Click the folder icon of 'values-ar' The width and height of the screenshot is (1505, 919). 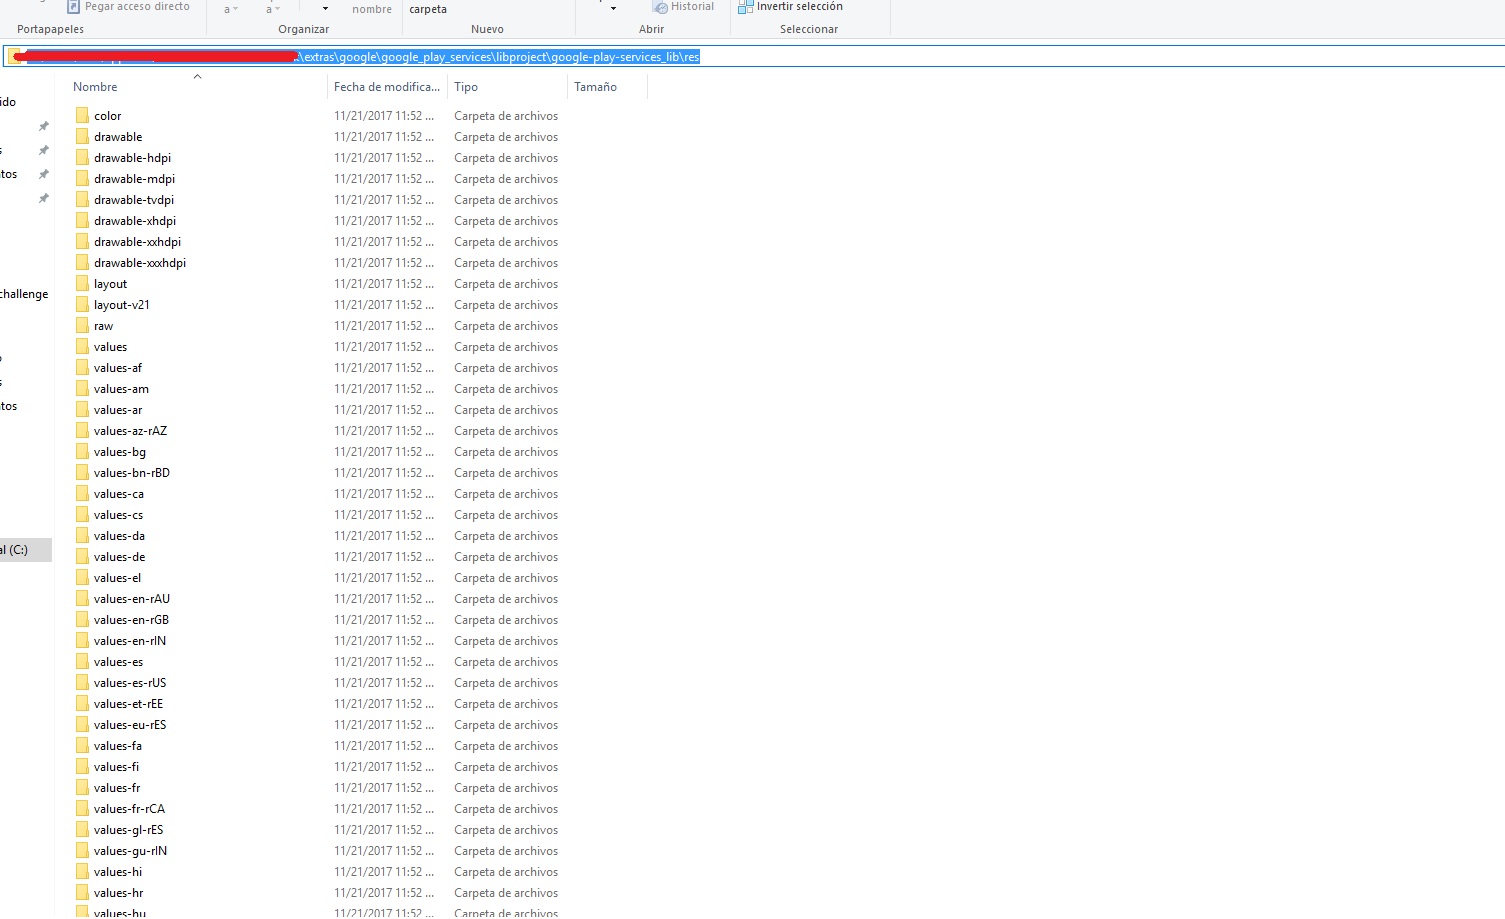83,410
